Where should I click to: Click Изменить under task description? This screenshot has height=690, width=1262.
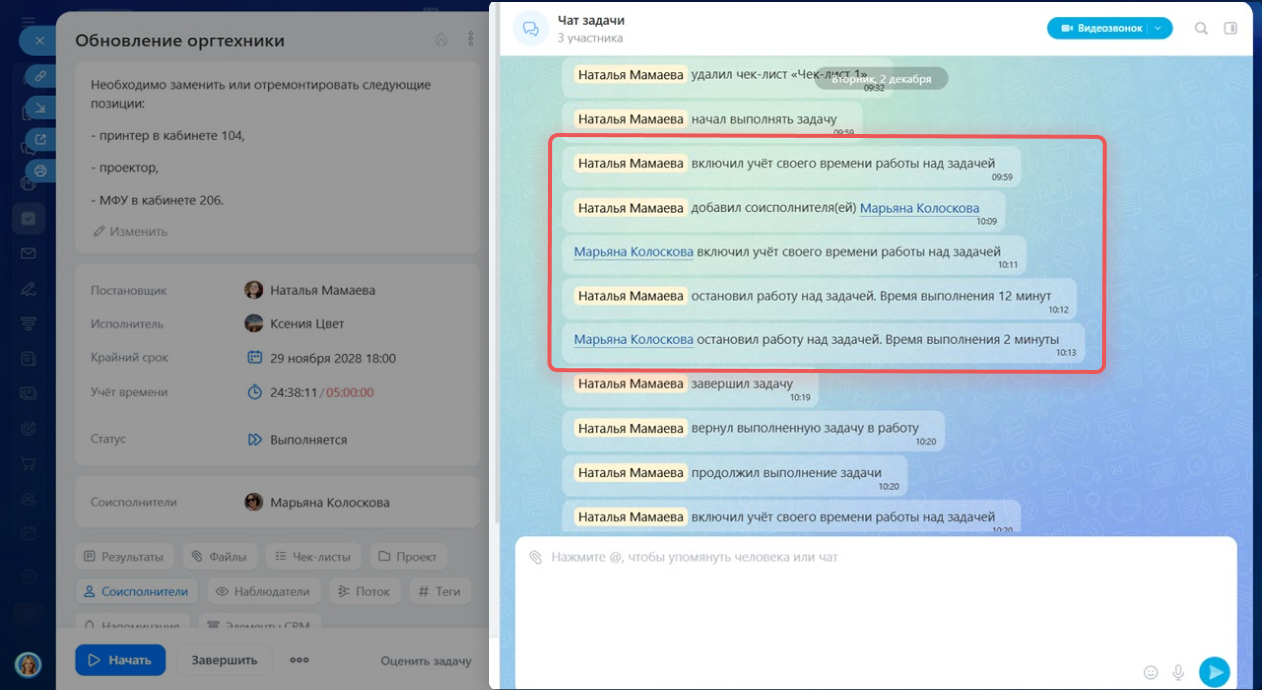coord(130,231)
